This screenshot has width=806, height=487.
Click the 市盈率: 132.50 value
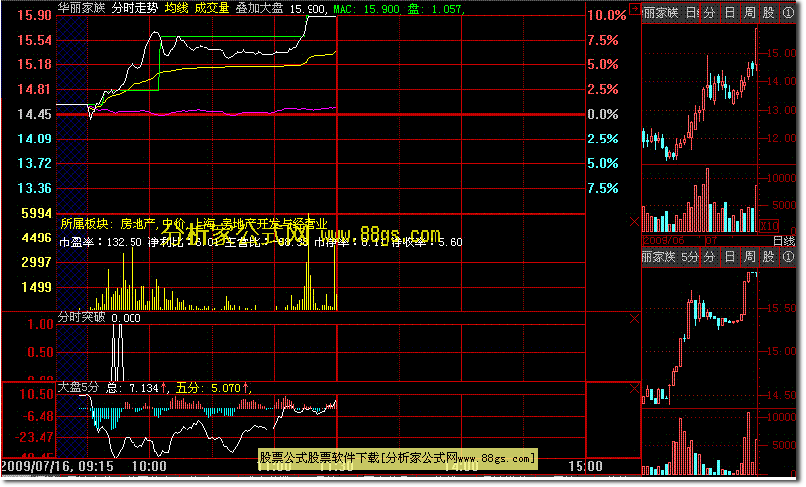point(100,242)
